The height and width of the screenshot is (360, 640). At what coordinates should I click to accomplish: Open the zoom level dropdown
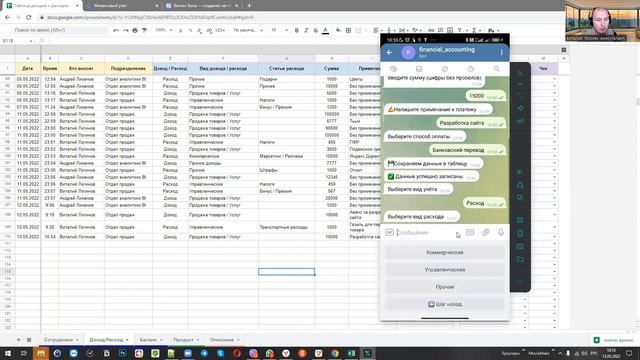tap(164, 30)
